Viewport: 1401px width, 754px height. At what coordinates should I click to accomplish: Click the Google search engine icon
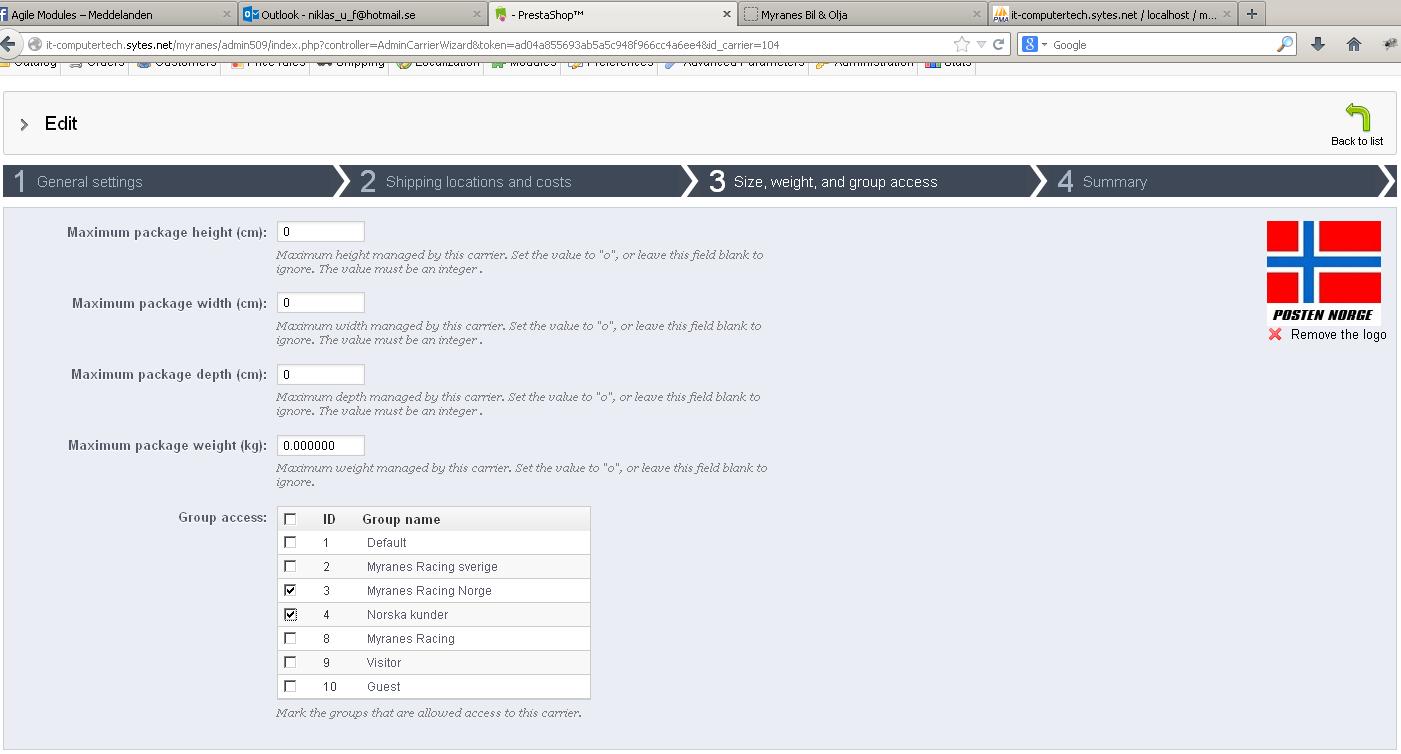[x=1030, y=44]
